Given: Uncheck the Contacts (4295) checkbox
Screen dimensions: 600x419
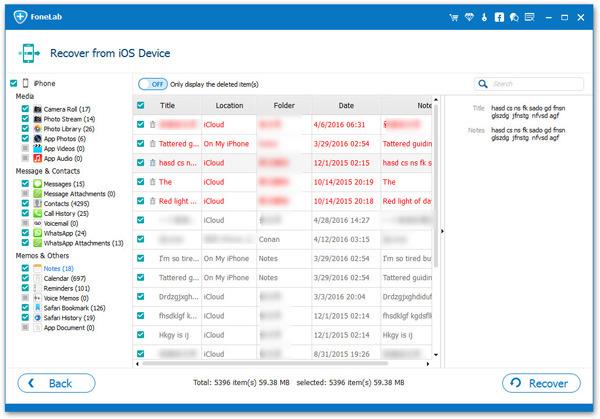Looking at the screenshot, I should tap(25, 203).
